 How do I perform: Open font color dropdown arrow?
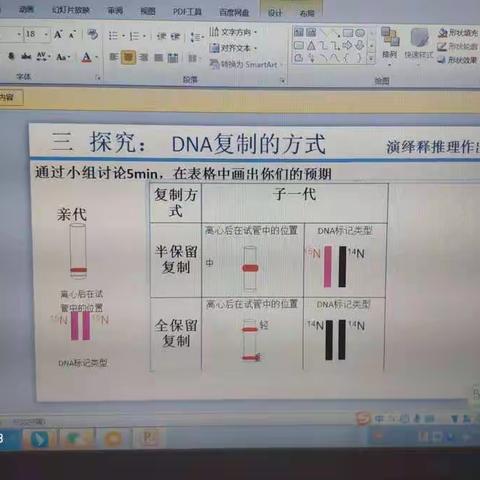(97, 58)
